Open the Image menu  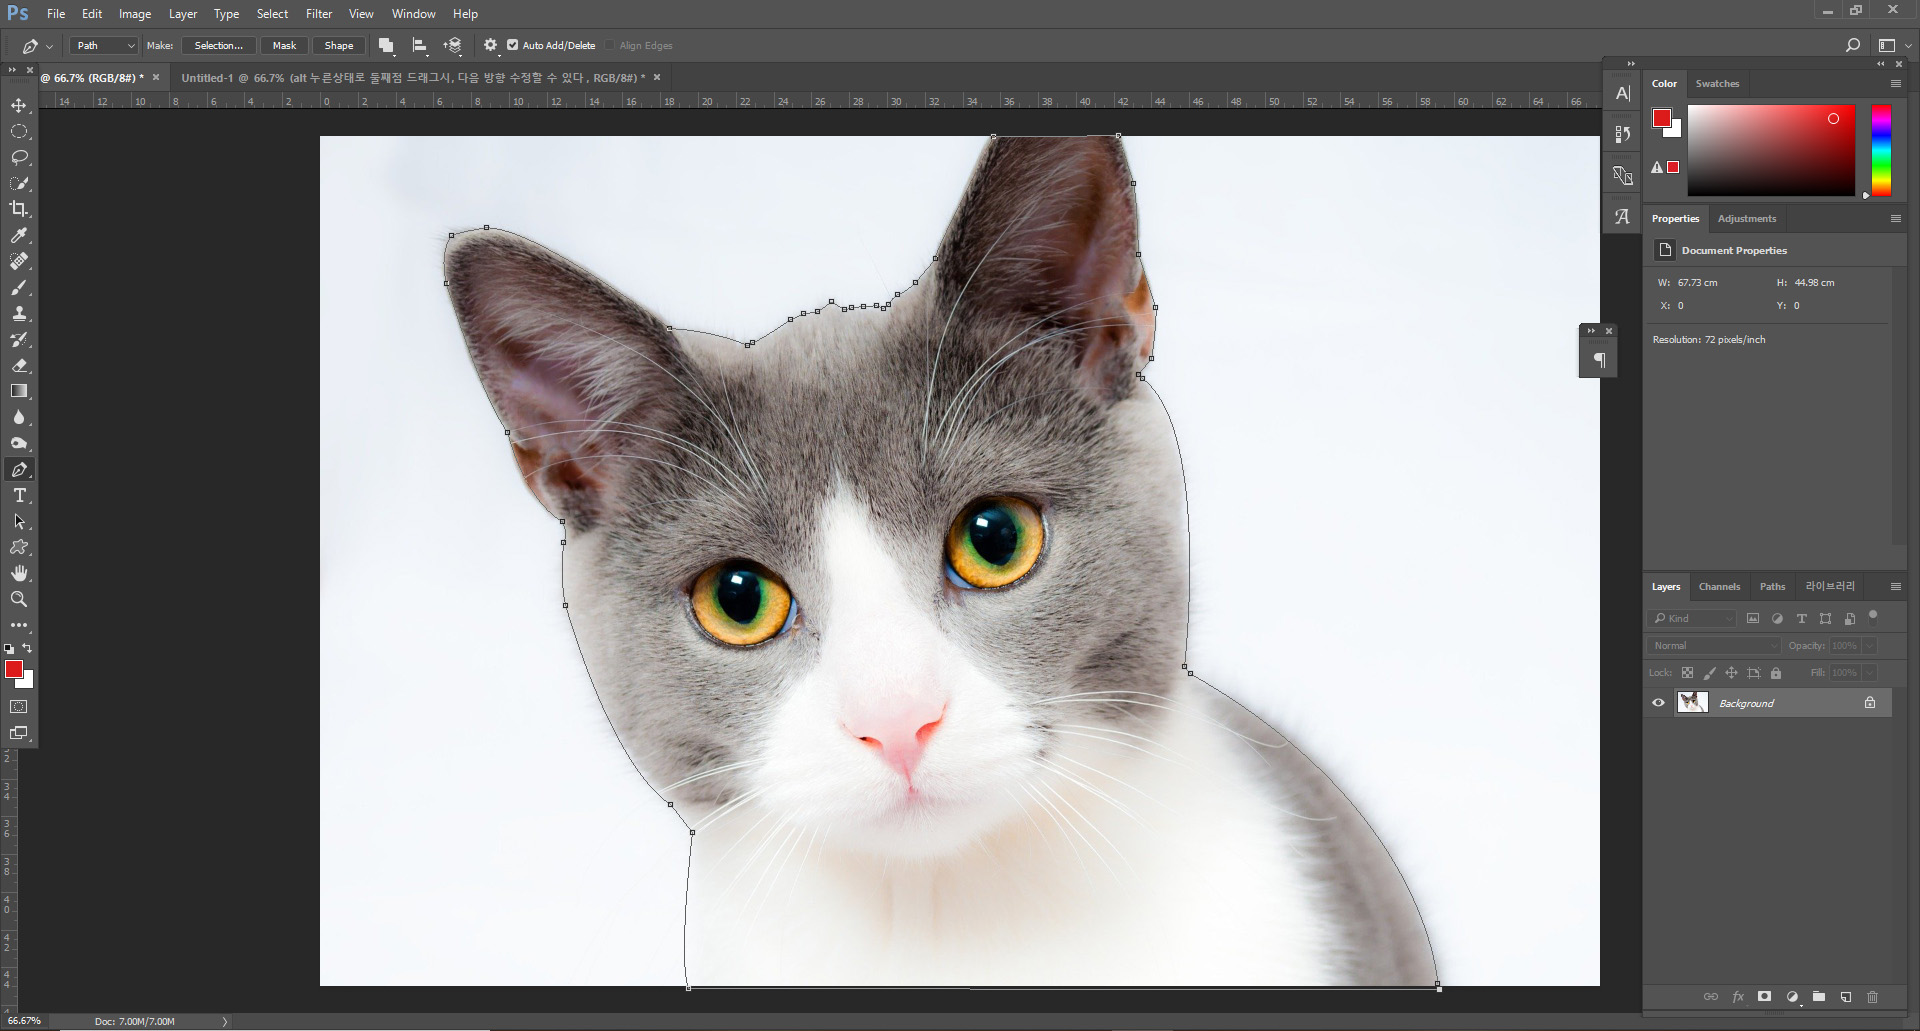pos(135,14)
